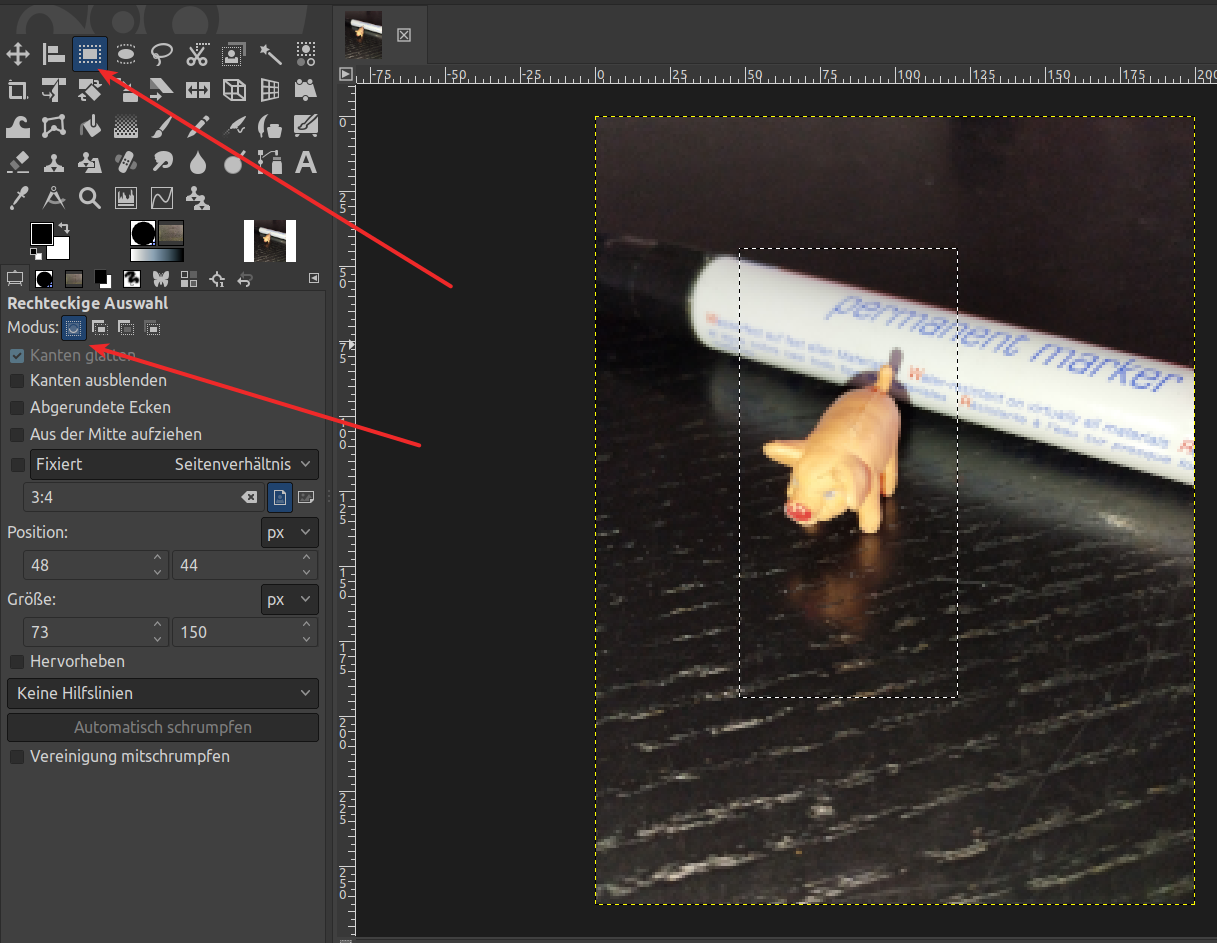Select the Free Select lasso tool
The image size is (1217, 943).
[162, 54]
